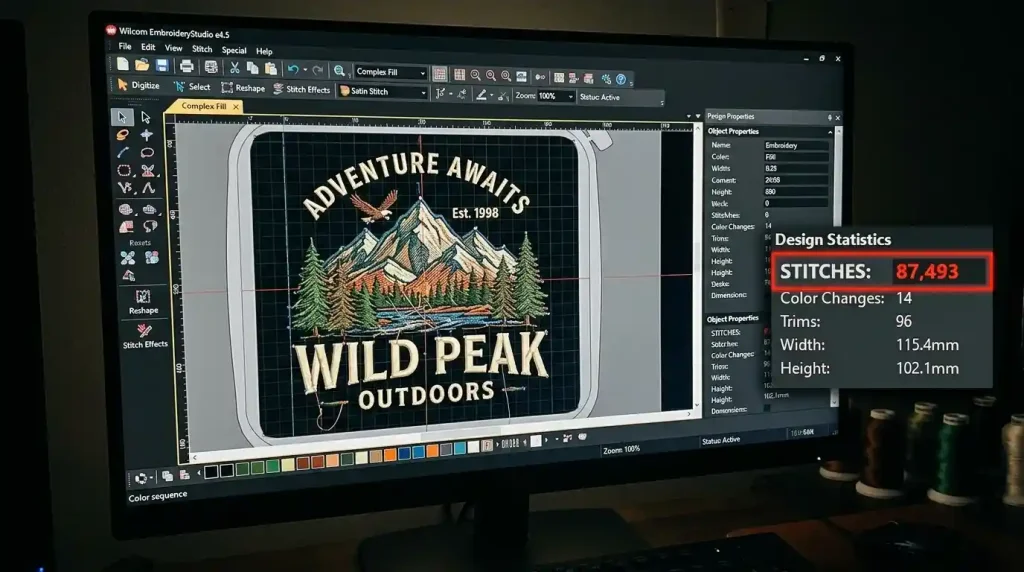The width and height of the screenshot is (1024, 572).
Task: Close the Complex Fill document tab
Action: (236, 106)
